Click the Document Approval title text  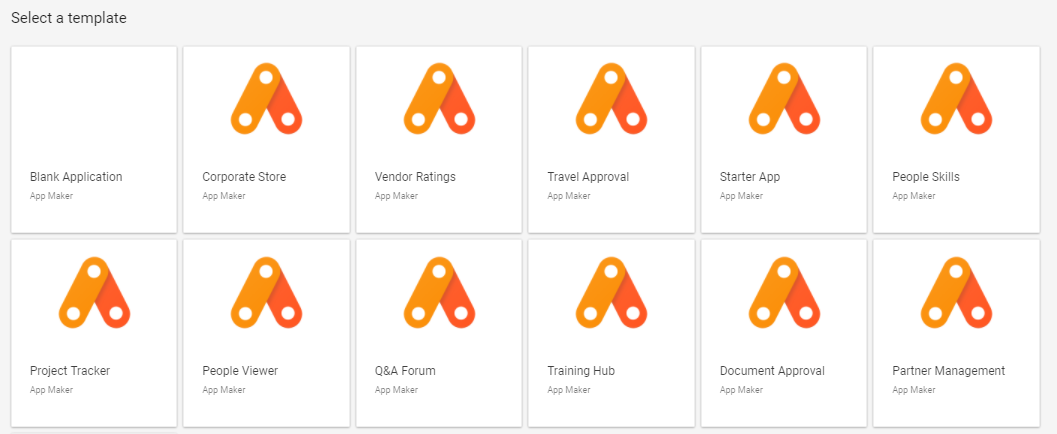point(772,371)
